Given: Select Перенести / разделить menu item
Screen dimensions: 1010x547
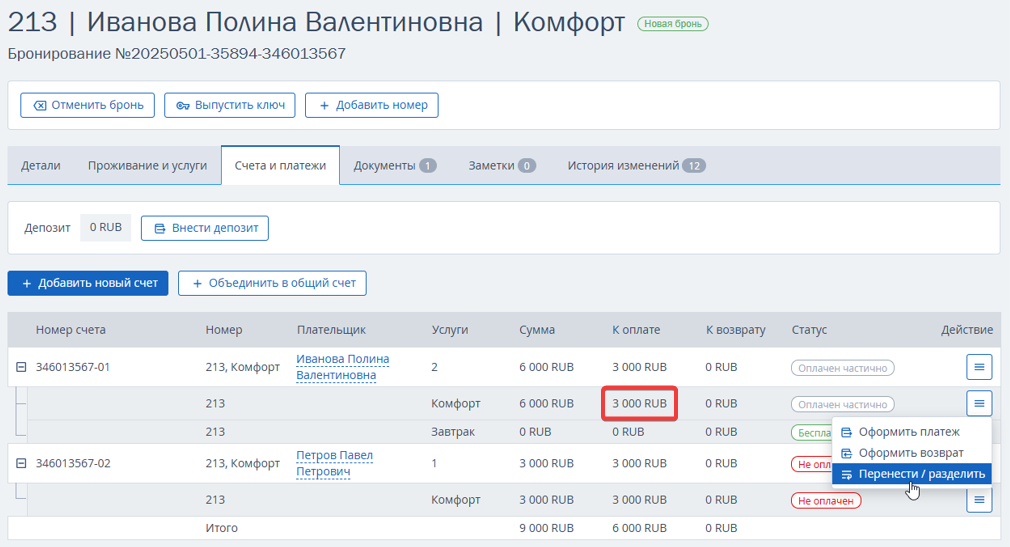Looking at the screenshot, I should 911,474.
